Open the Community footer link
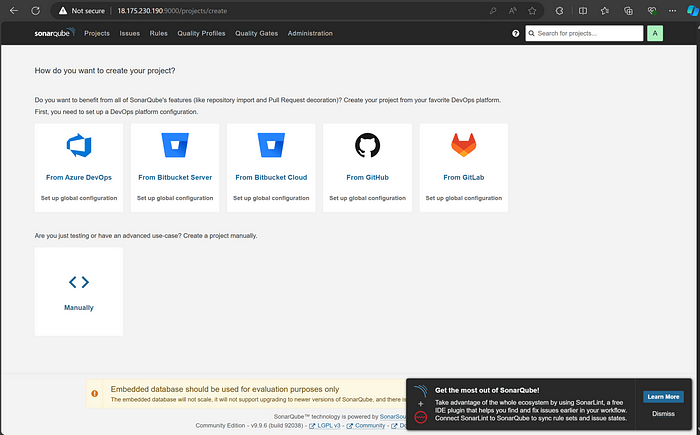This screenshot has height=435, width=700. click(x=366, y=426)
